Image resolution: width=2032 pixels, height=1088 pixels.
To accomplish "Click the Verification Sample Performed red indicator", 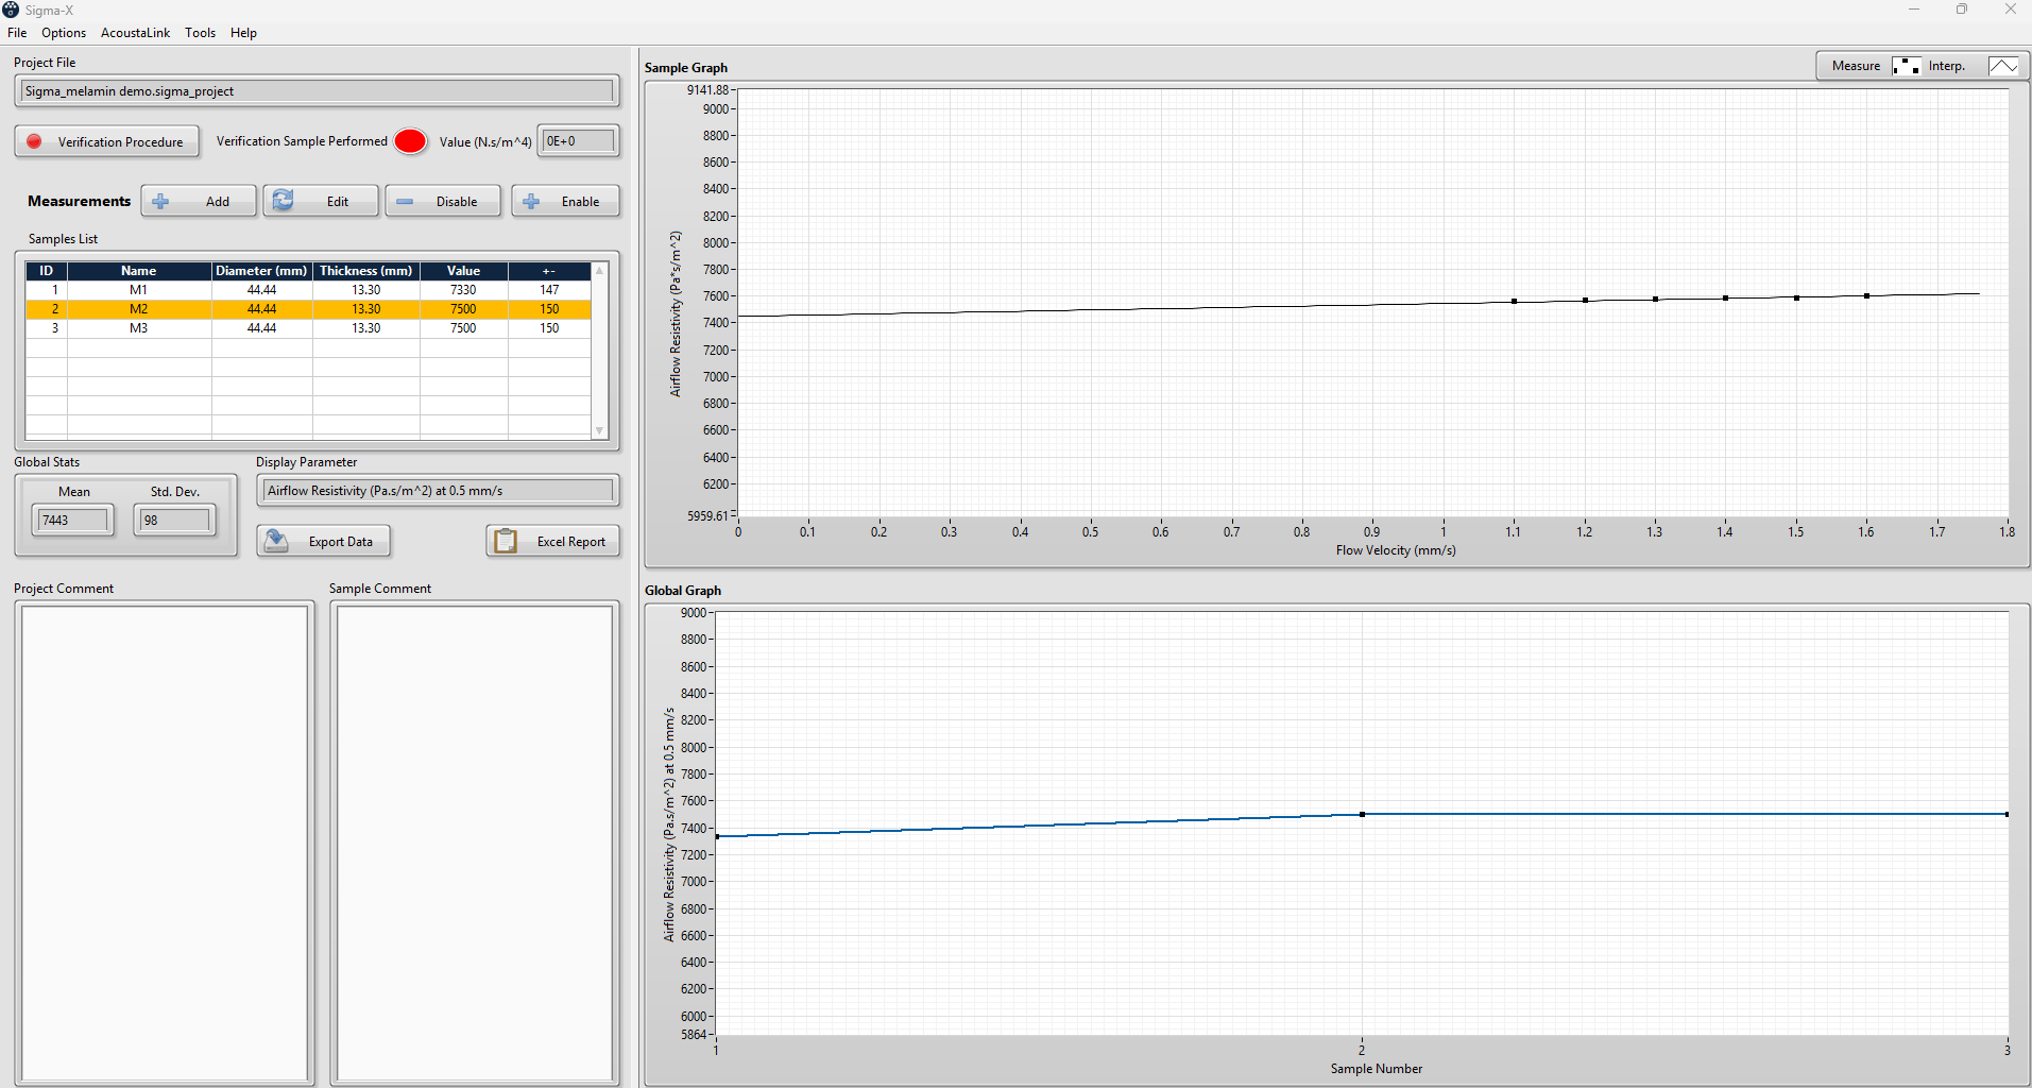I will (410, 141).
